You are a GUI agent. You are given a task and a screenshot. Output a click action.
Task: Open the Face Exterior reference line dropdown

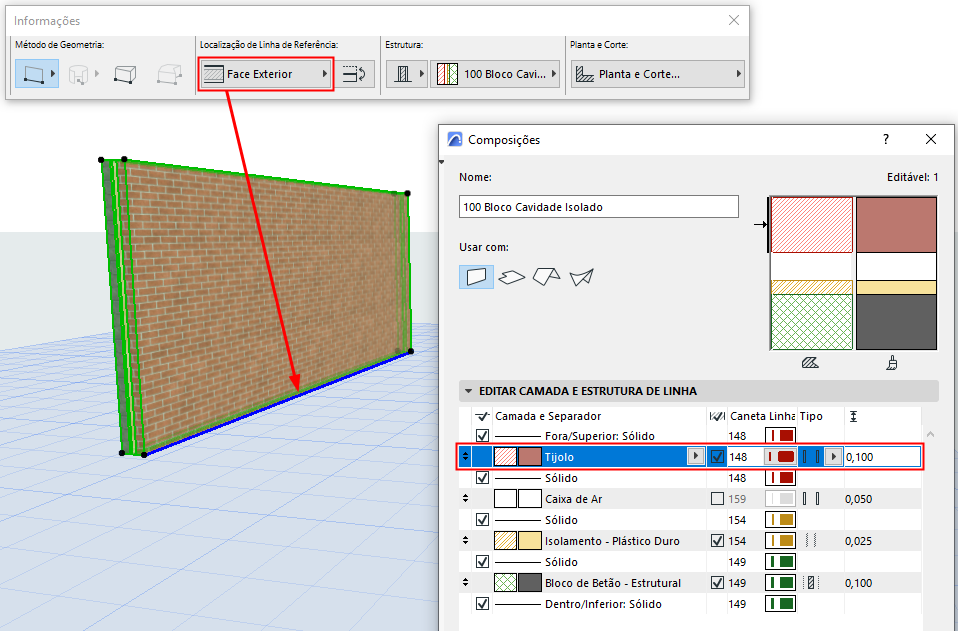coord(266,74)
